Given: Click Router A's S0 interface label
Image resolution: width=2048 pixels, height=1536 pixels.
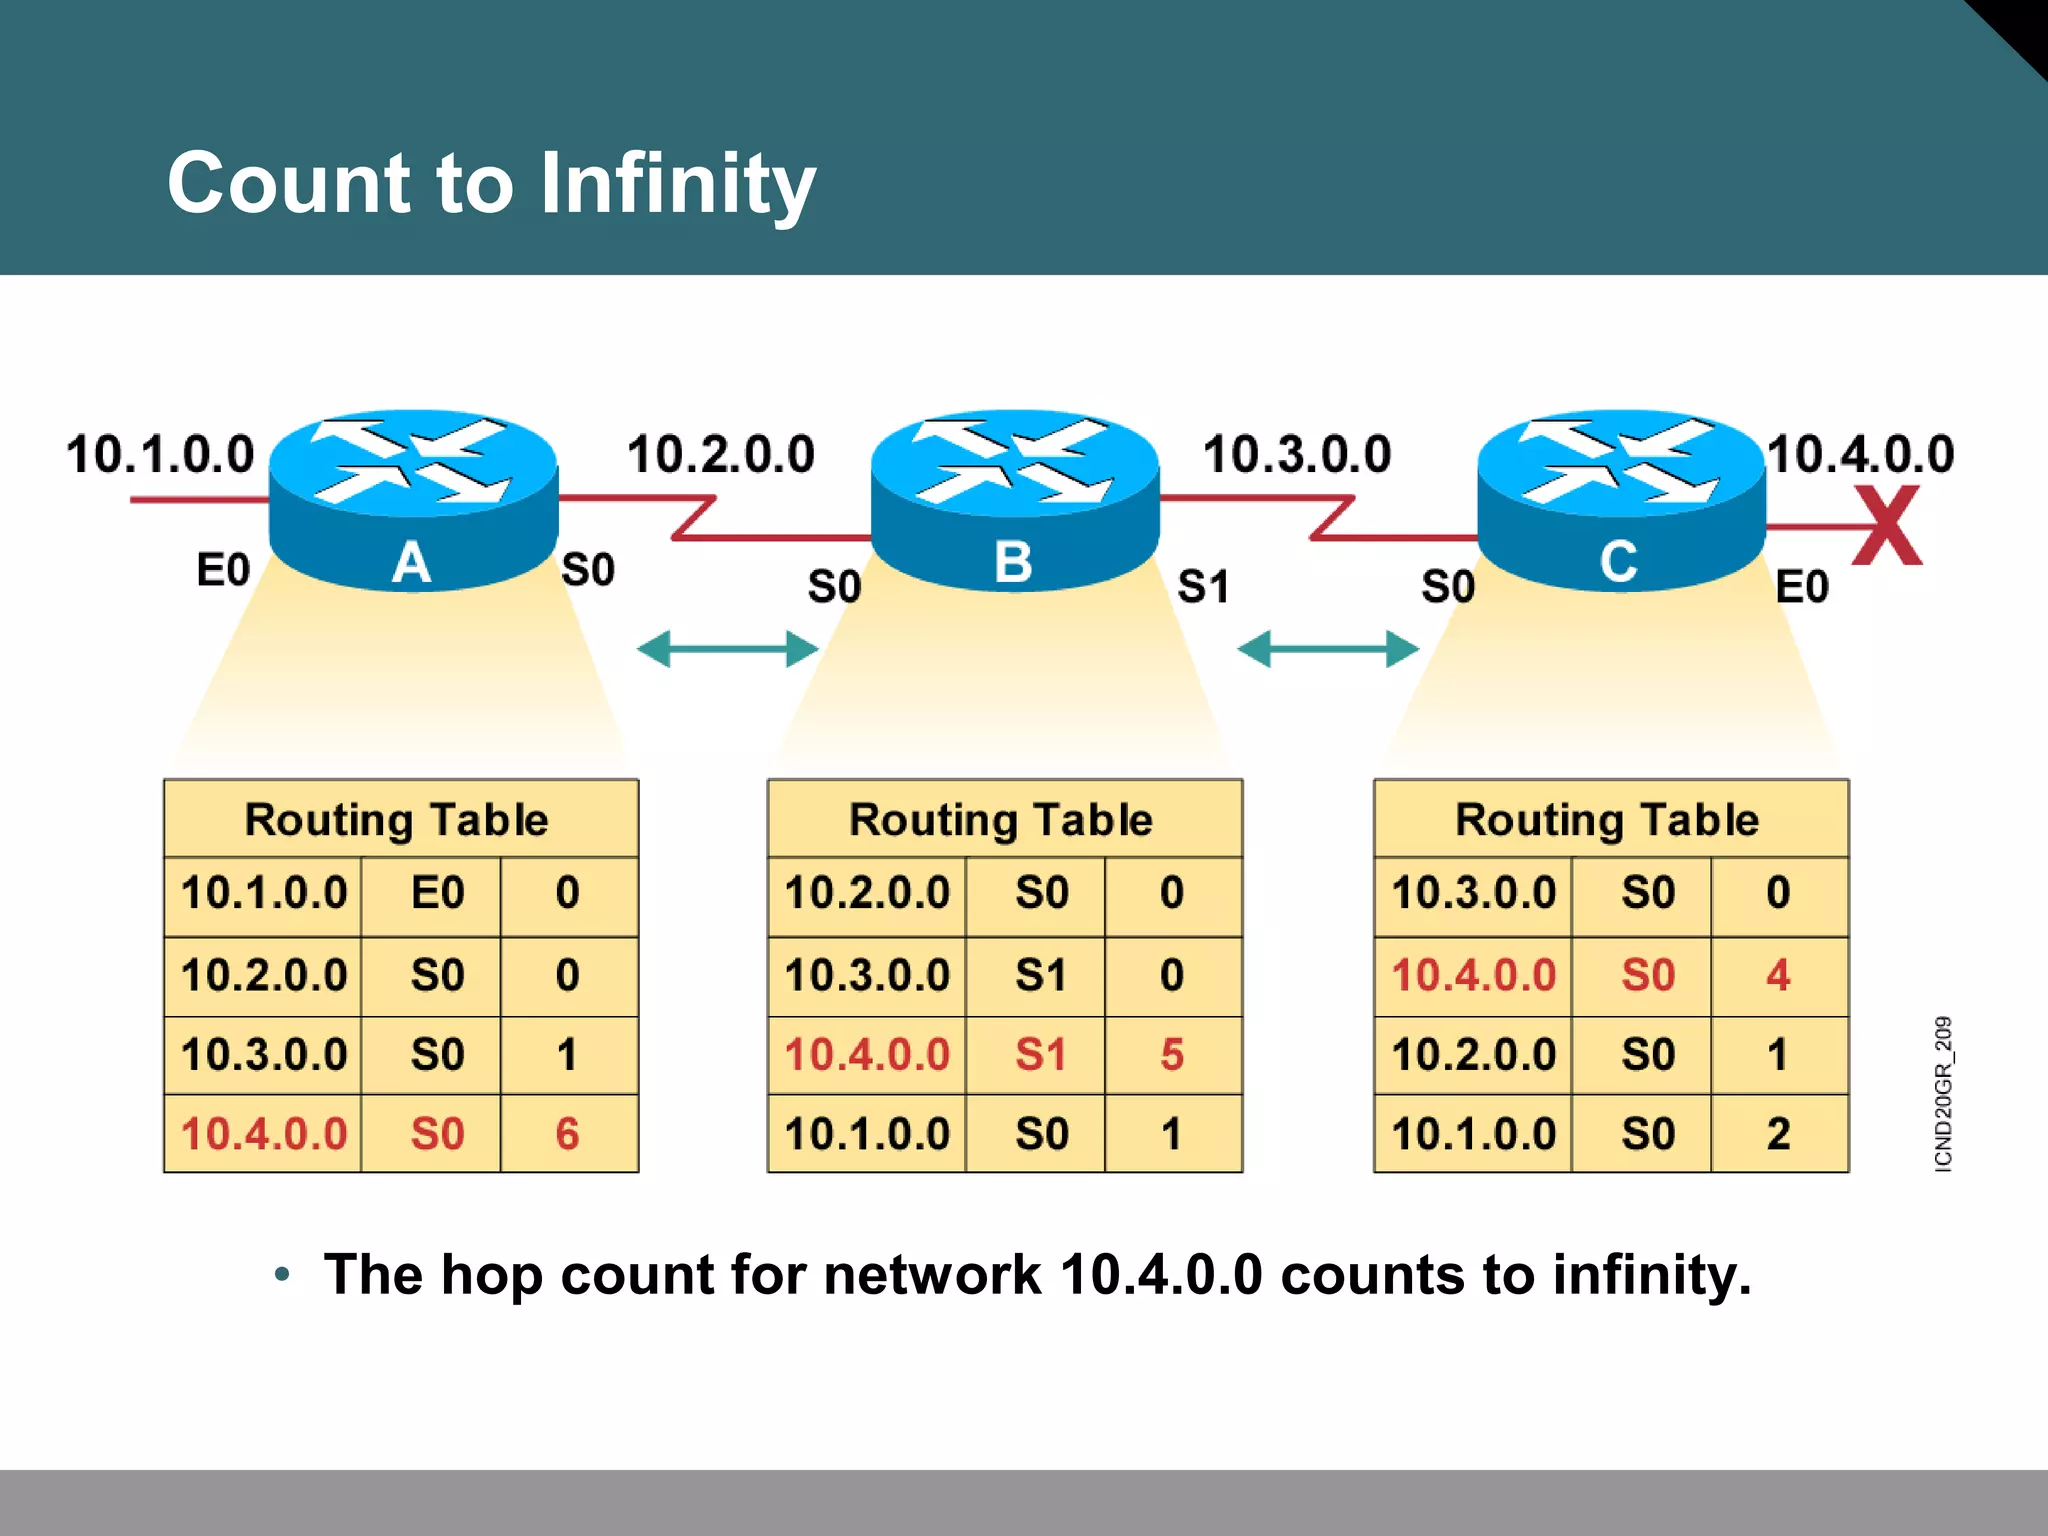Looking at the screenshot, I should pos(588,569).
